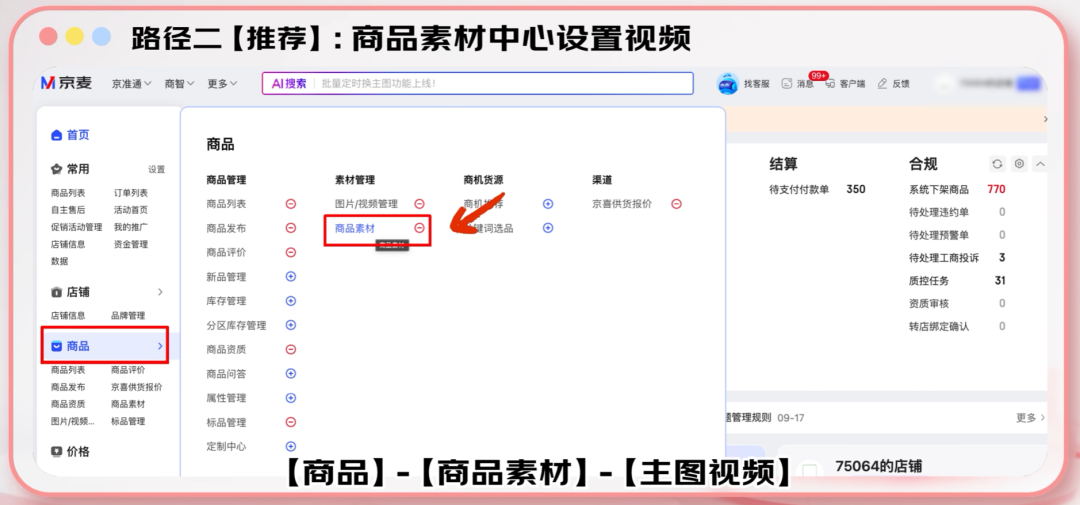Expand 店铺 sidebar section arrow
This screenshot has height=505, width=1080.
160,292
